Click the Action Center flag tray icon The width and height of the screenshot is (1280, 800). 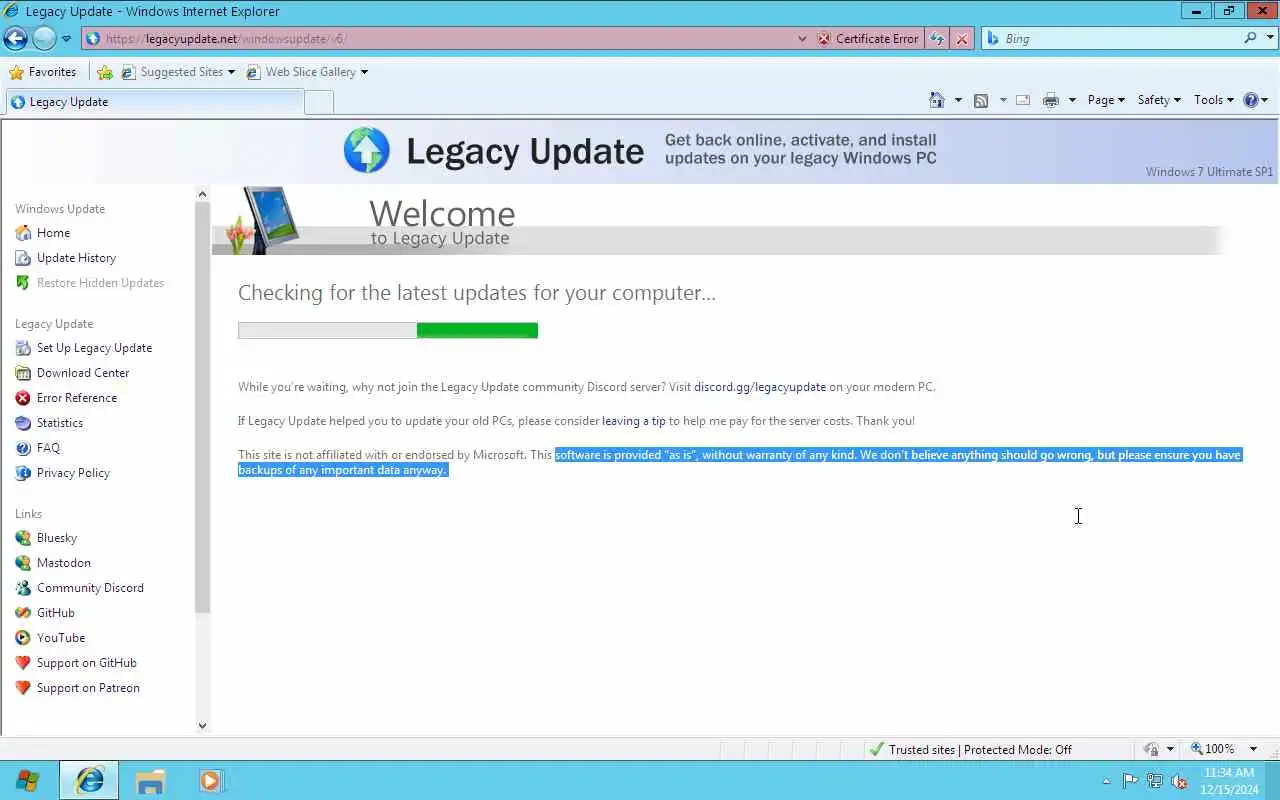tap(1130, 781)
